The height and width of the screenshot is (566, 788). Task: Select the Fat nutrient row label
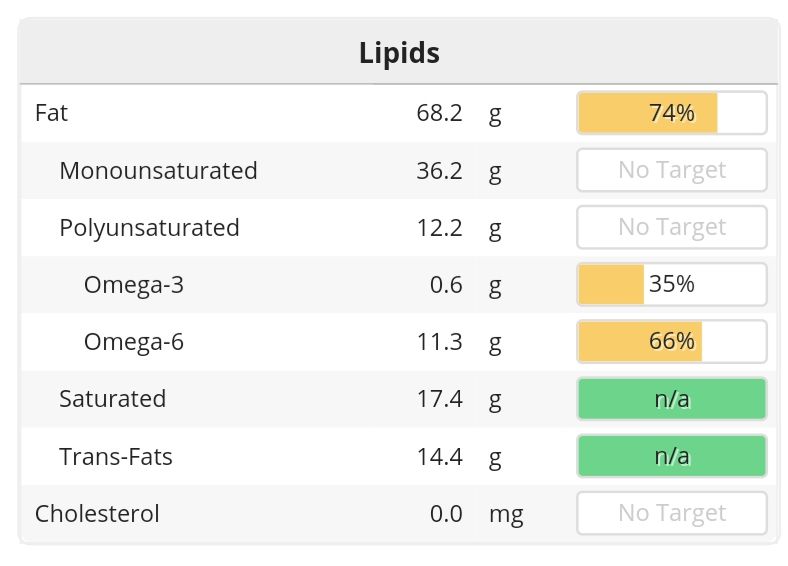[52, 113]
